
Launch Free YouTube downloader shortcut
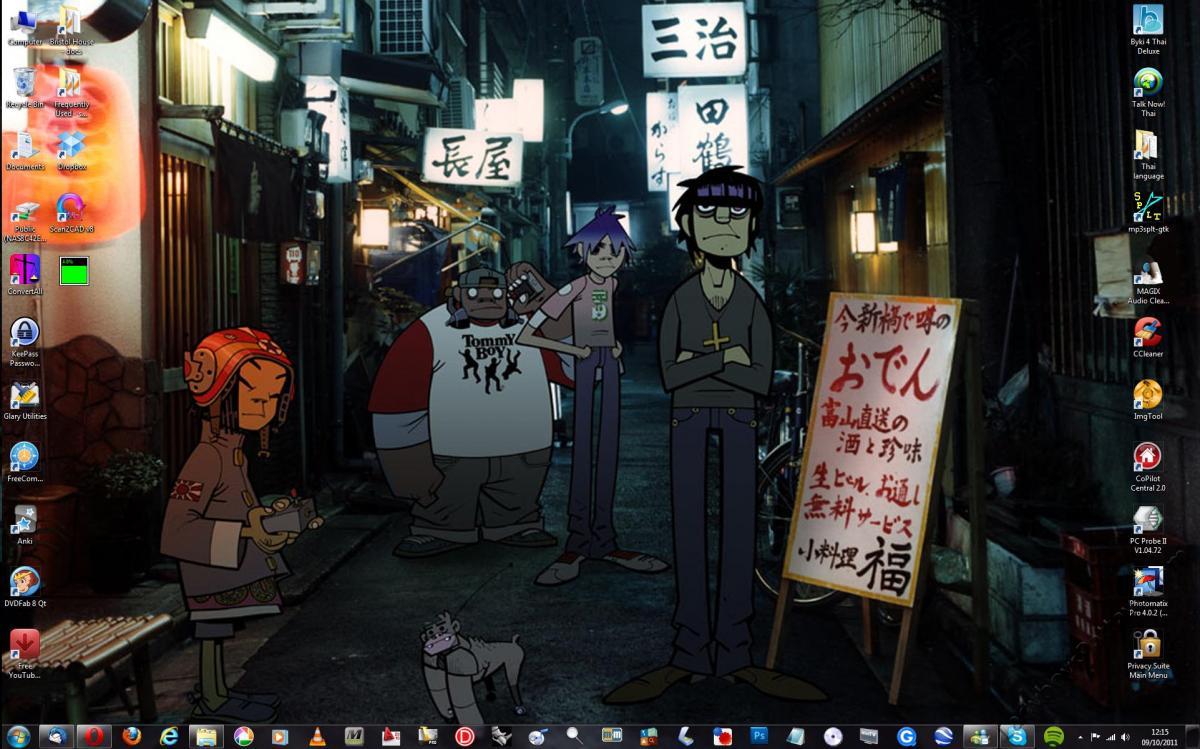click(x=24, y=654)
